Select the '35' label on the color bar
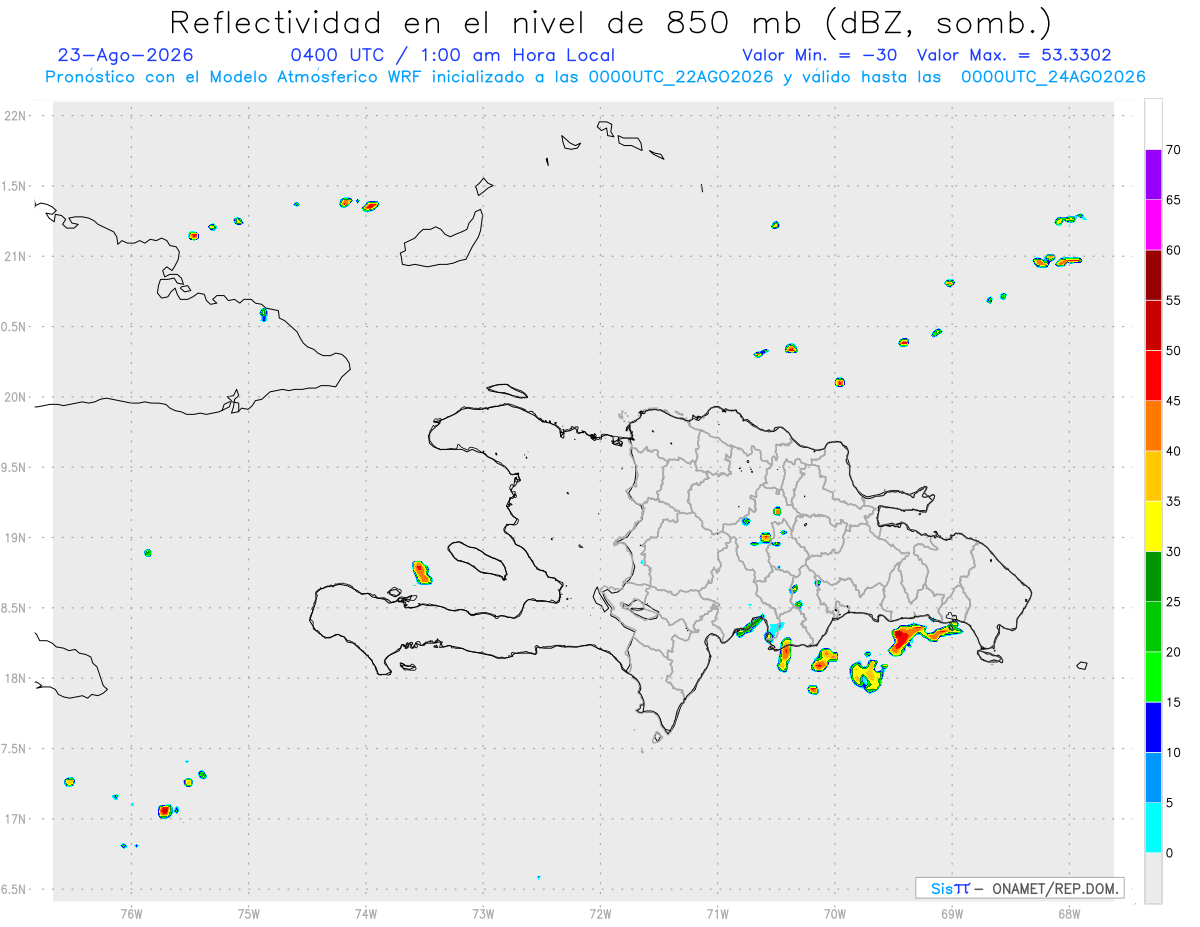The width and height of the screenshot is (1200, 927). click(x=1174, y=501)
